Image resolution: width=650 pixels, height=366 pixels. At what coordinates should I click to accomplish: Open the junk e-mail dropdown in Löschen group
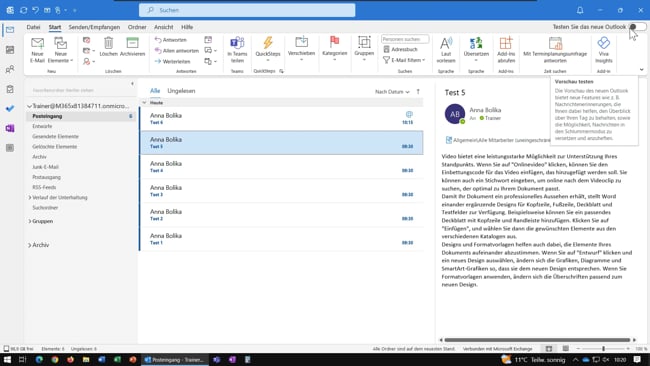[x=88, y=61]
